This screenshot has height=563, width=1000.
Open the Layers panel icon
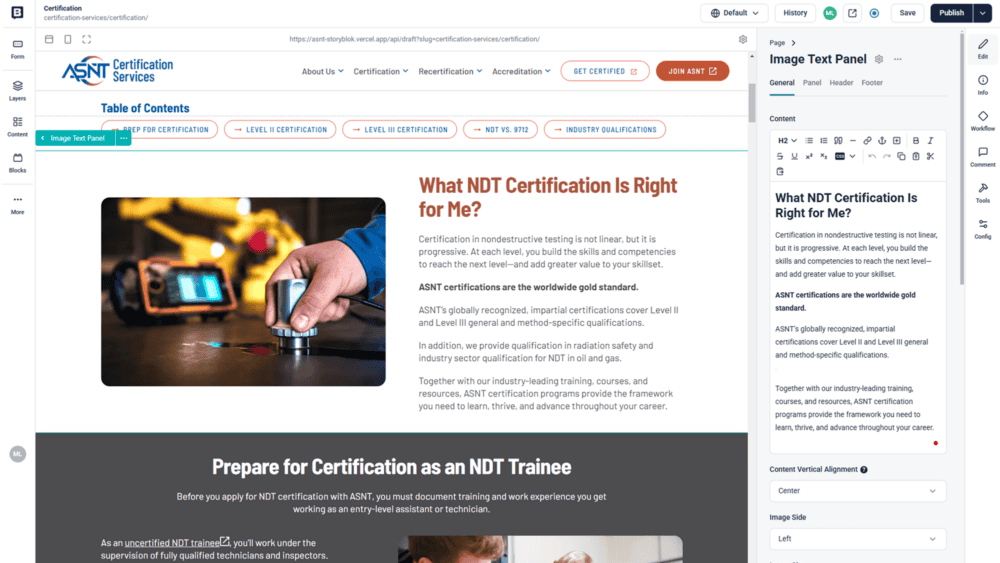[17, 91]
